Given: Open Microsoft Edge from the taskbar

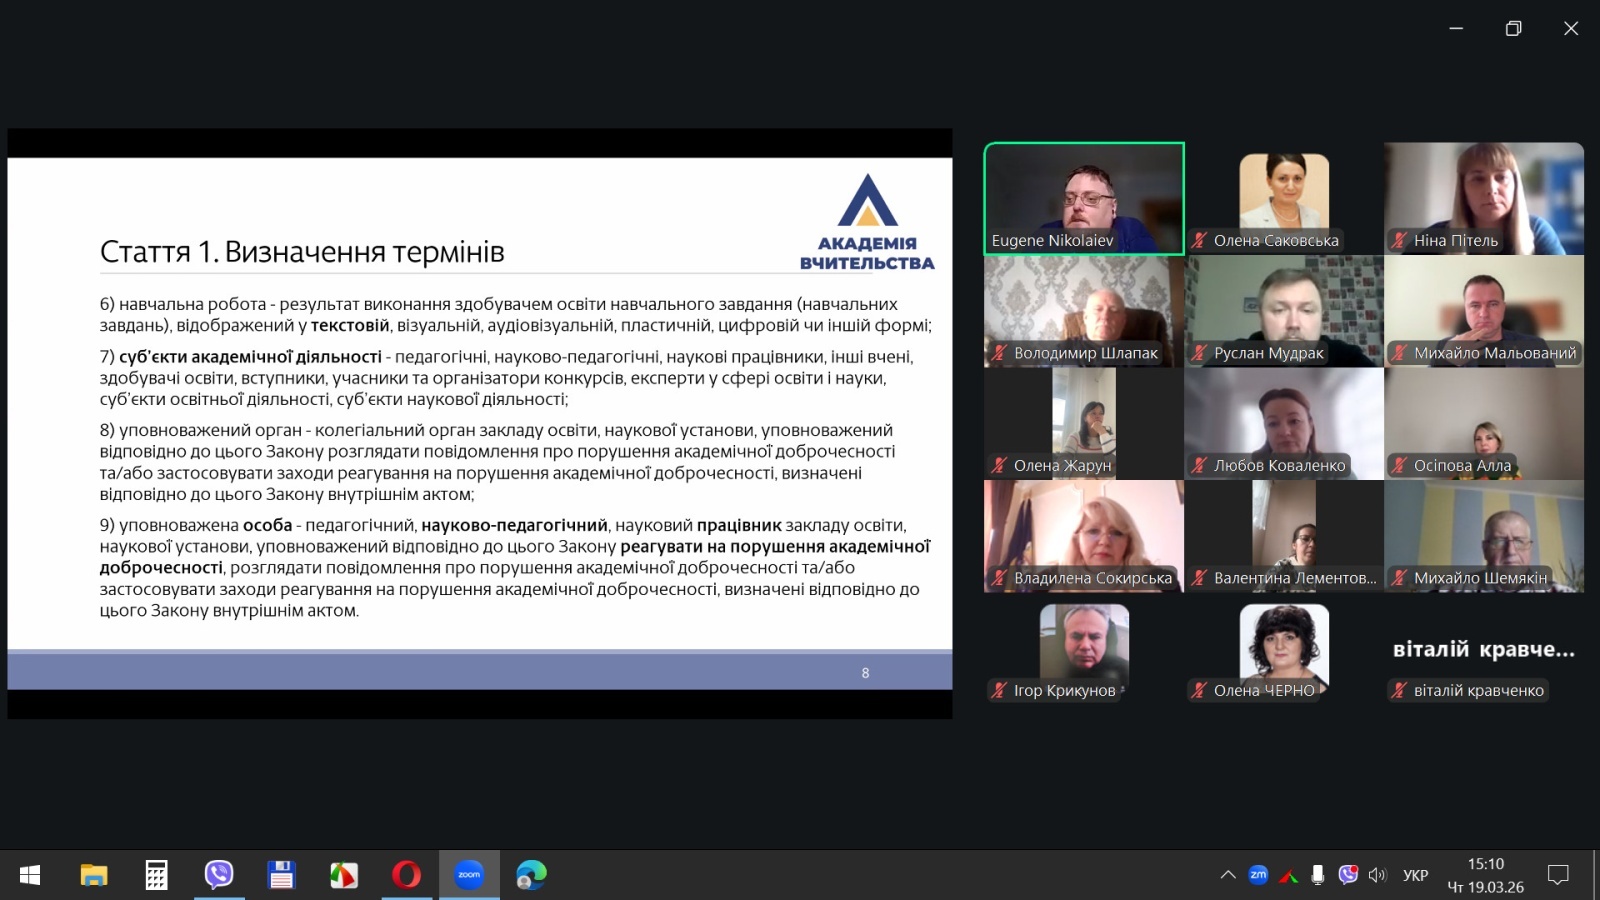Looking at the screenshot, I should pyautogui.click(x=531, y=875).
